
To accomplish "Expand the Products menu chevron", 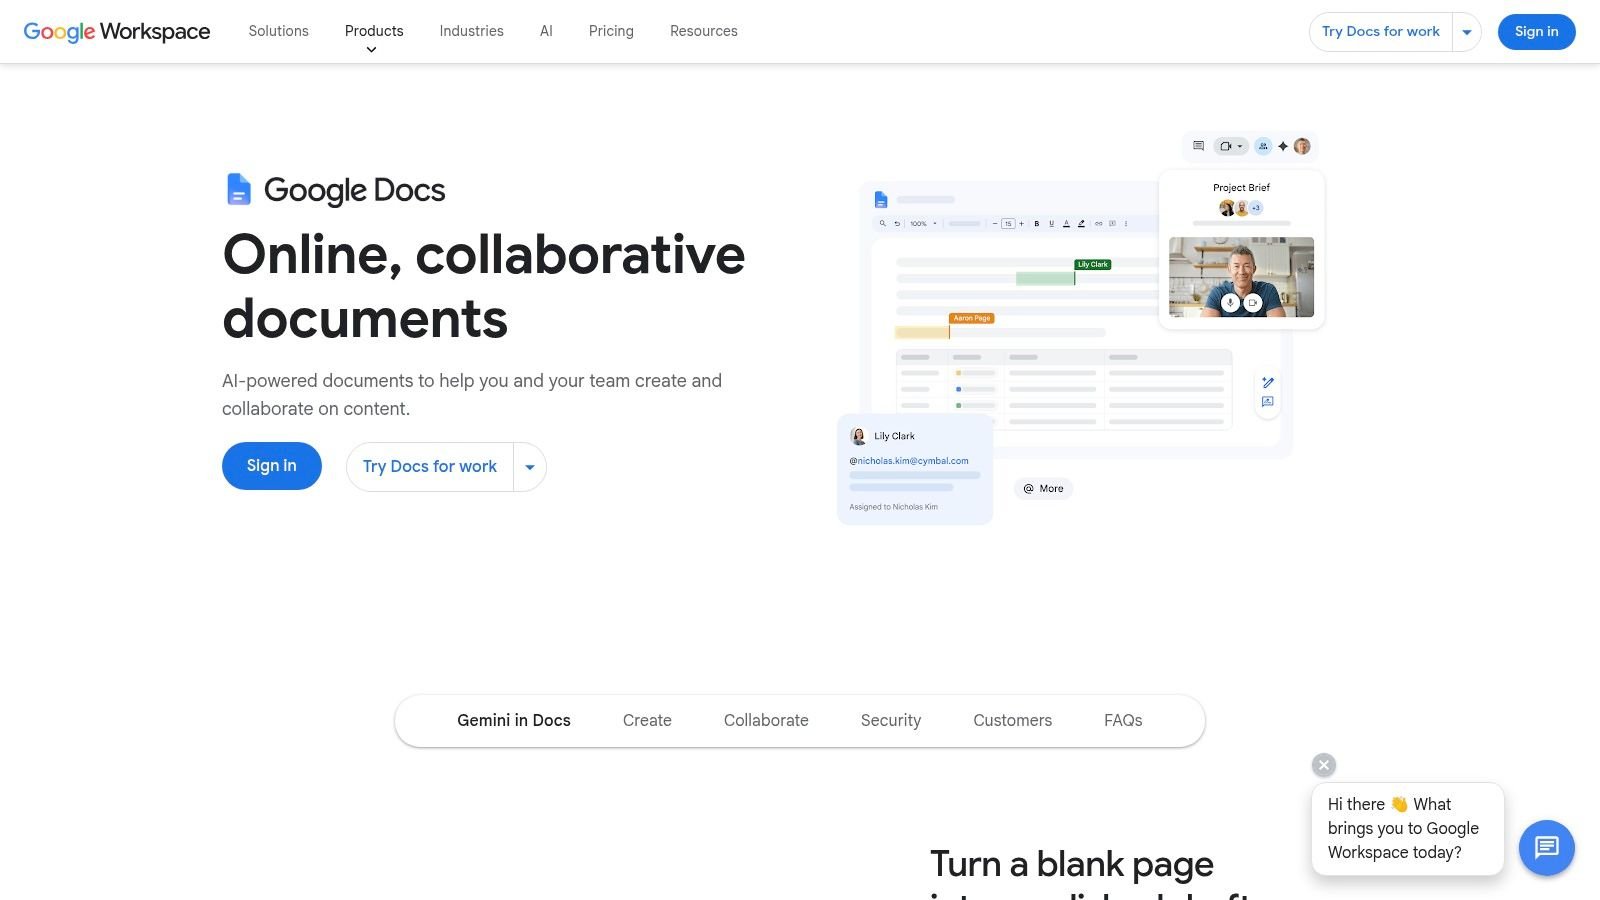I will (371, 50).
